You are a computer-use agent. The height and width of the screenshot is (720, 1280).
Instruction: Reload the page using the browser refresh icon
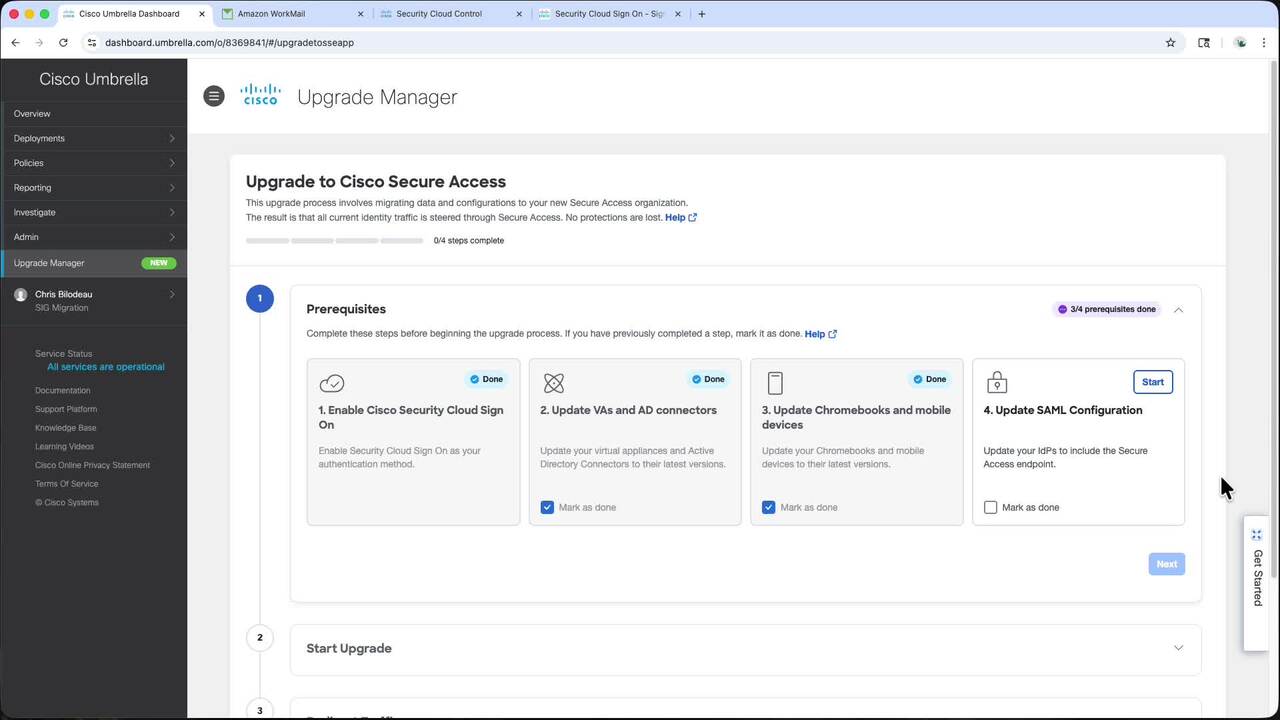[x=63, y=43]
